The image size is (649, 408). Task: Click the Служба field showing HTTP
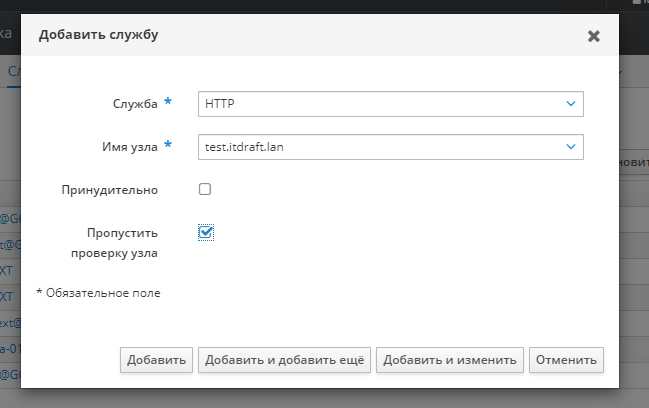(380, 103)
